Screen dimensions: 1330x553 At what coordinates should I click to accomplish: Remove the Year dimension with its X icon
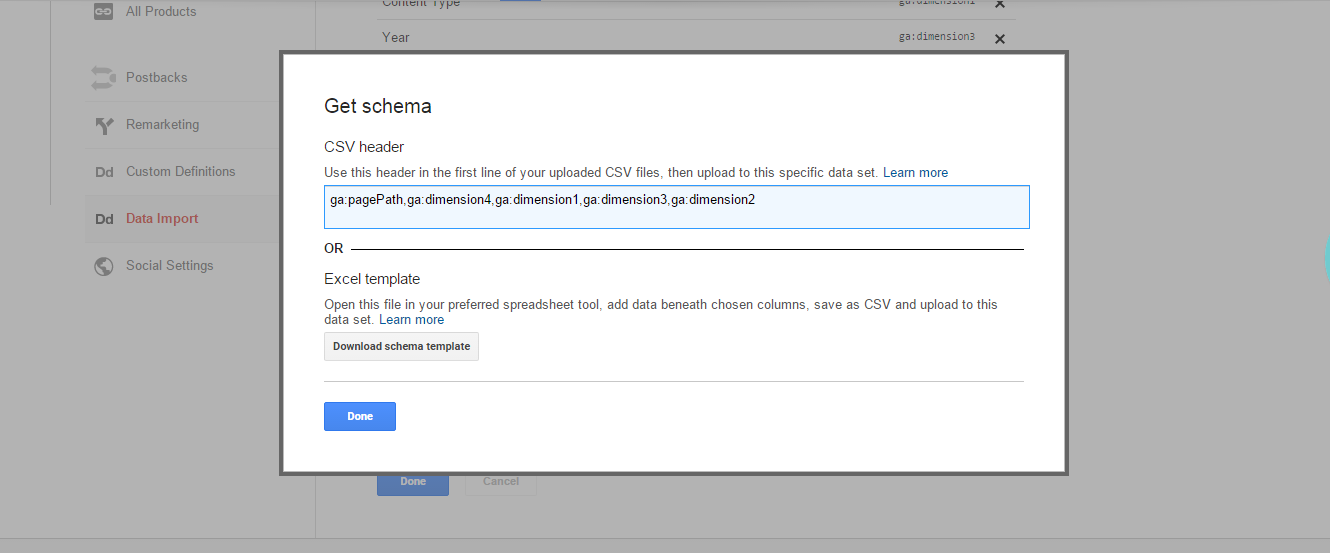(x=999, y=39)
